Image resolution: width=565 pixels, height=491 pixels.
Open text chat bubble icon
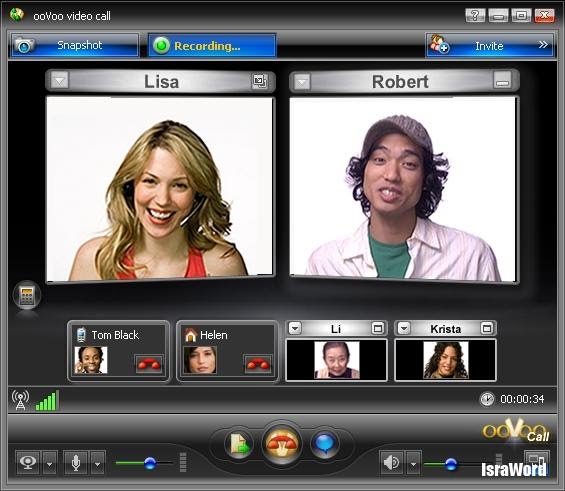(x=325, y=443)
